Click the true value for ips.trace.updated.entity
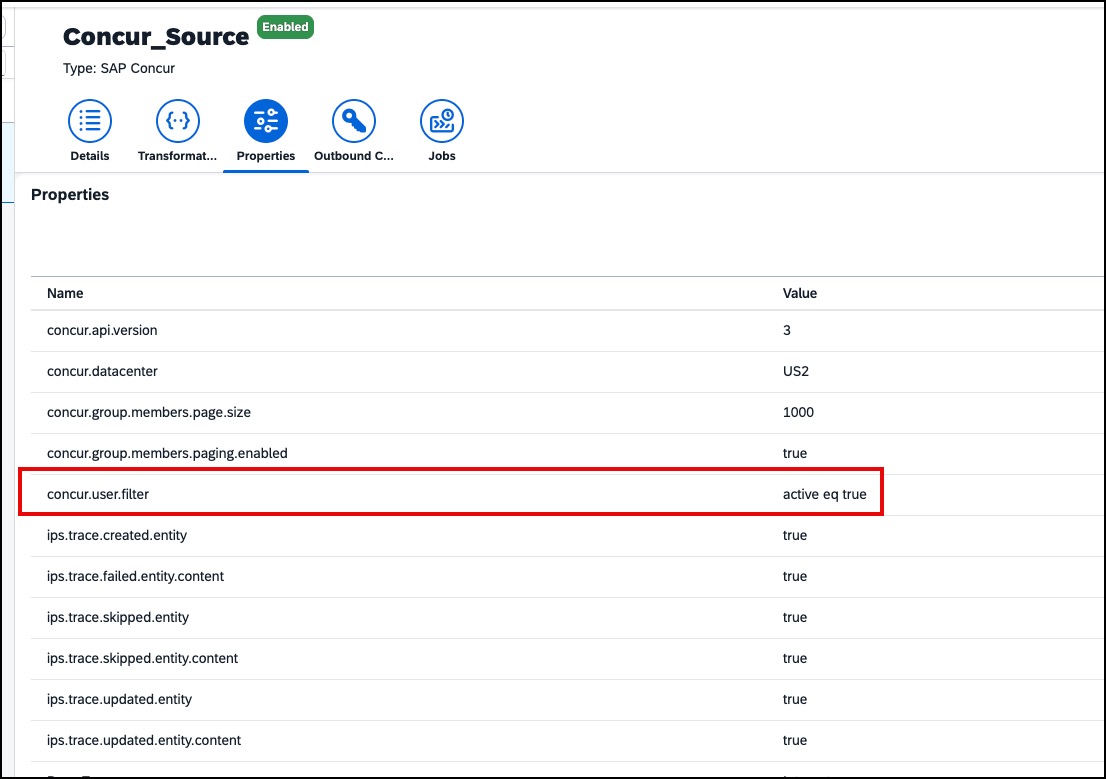 coord(795,699)
